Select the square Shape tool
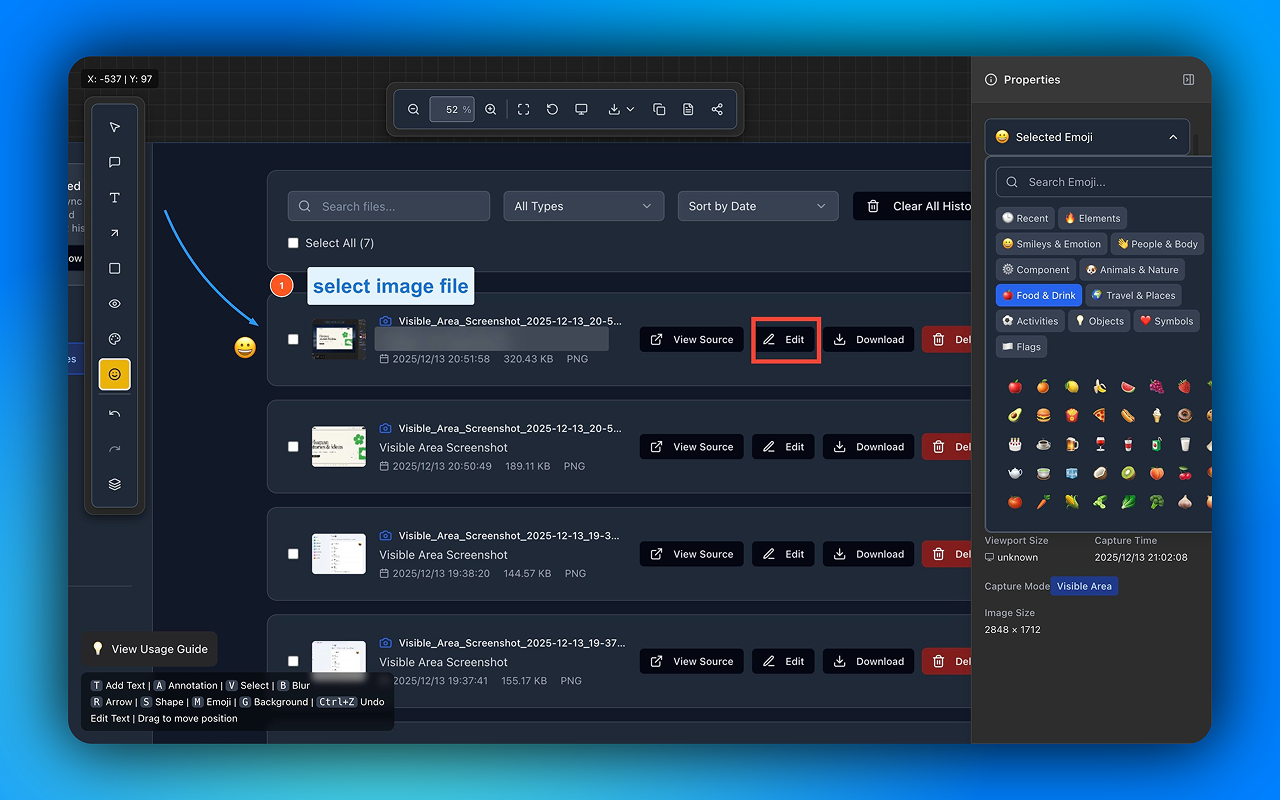Viewport: 1280px width, 800px height. coord(115,268)
